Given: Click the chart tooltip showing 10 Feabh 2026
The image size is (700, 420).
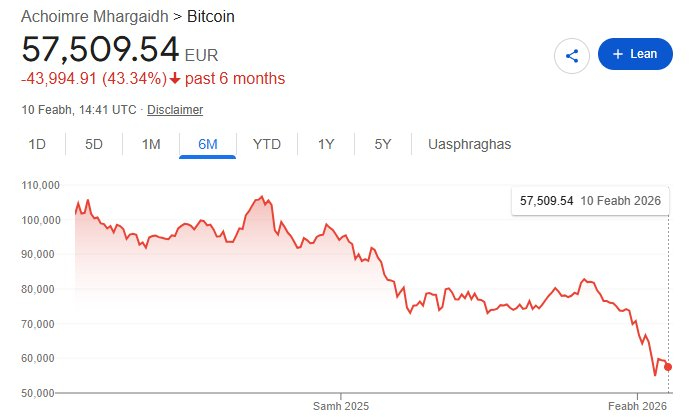Looking at the screenshot, I should (x=590, y=201).
